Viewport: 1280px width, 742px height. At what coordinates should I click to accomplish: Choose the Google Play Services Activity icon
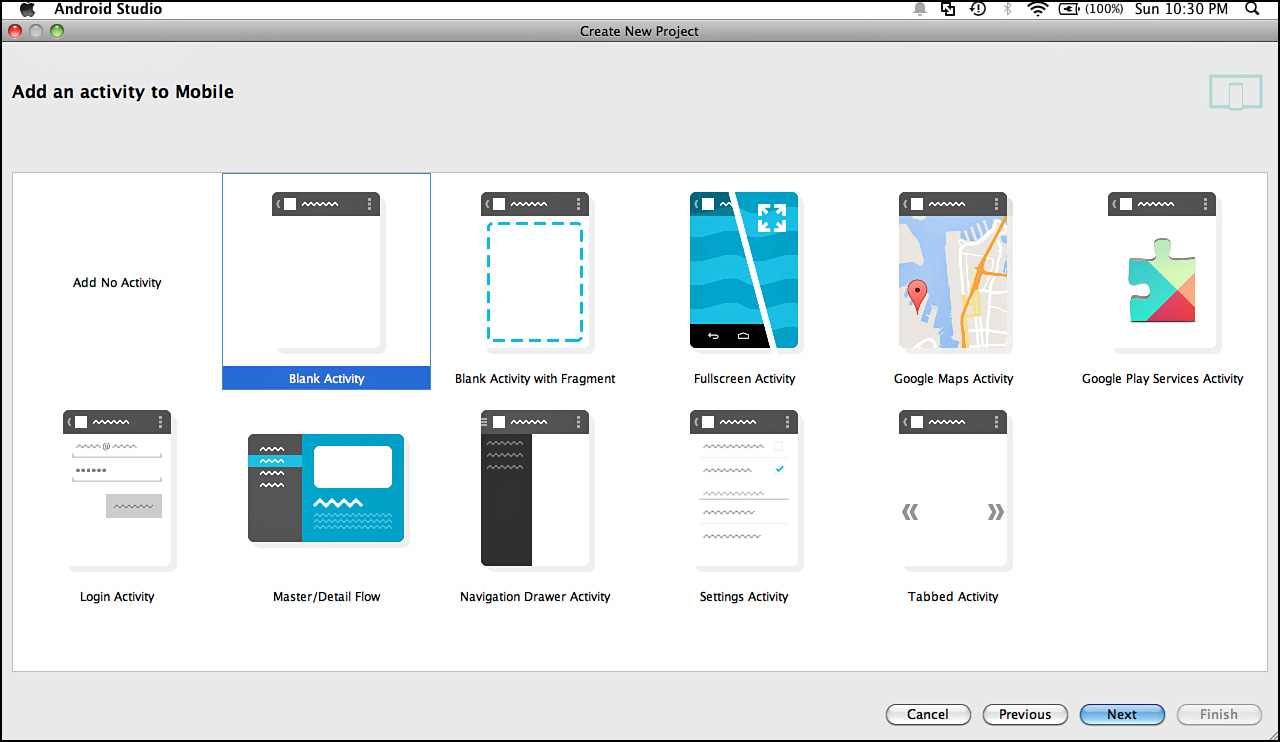1164,271
